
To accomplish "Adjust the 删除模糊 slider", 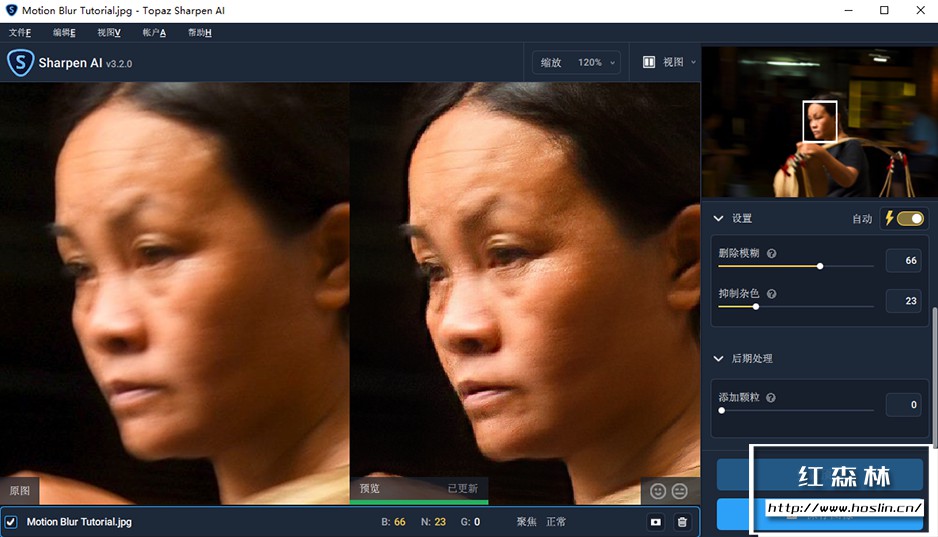I will click(796, 266).
